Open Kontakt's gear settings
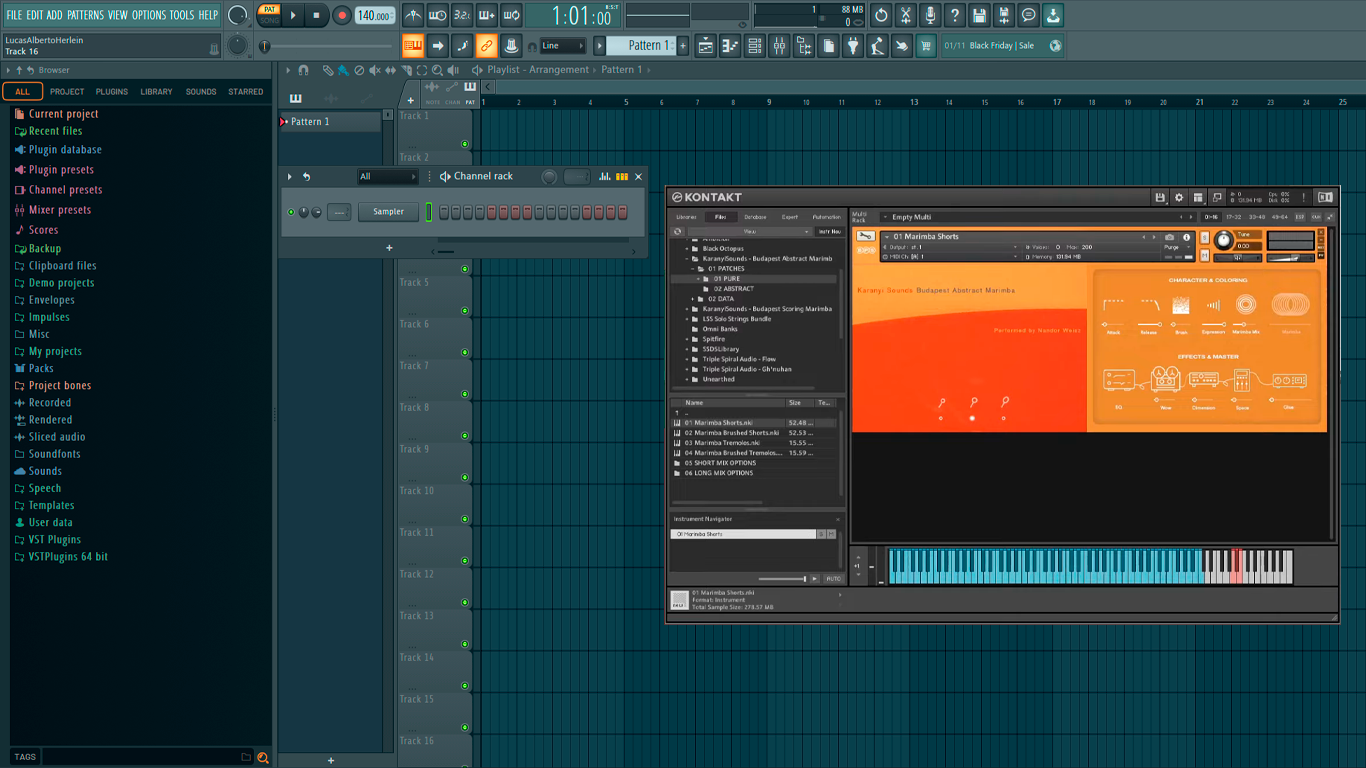Screen dimensions: 1366x768 click(x=1179, y=197)
